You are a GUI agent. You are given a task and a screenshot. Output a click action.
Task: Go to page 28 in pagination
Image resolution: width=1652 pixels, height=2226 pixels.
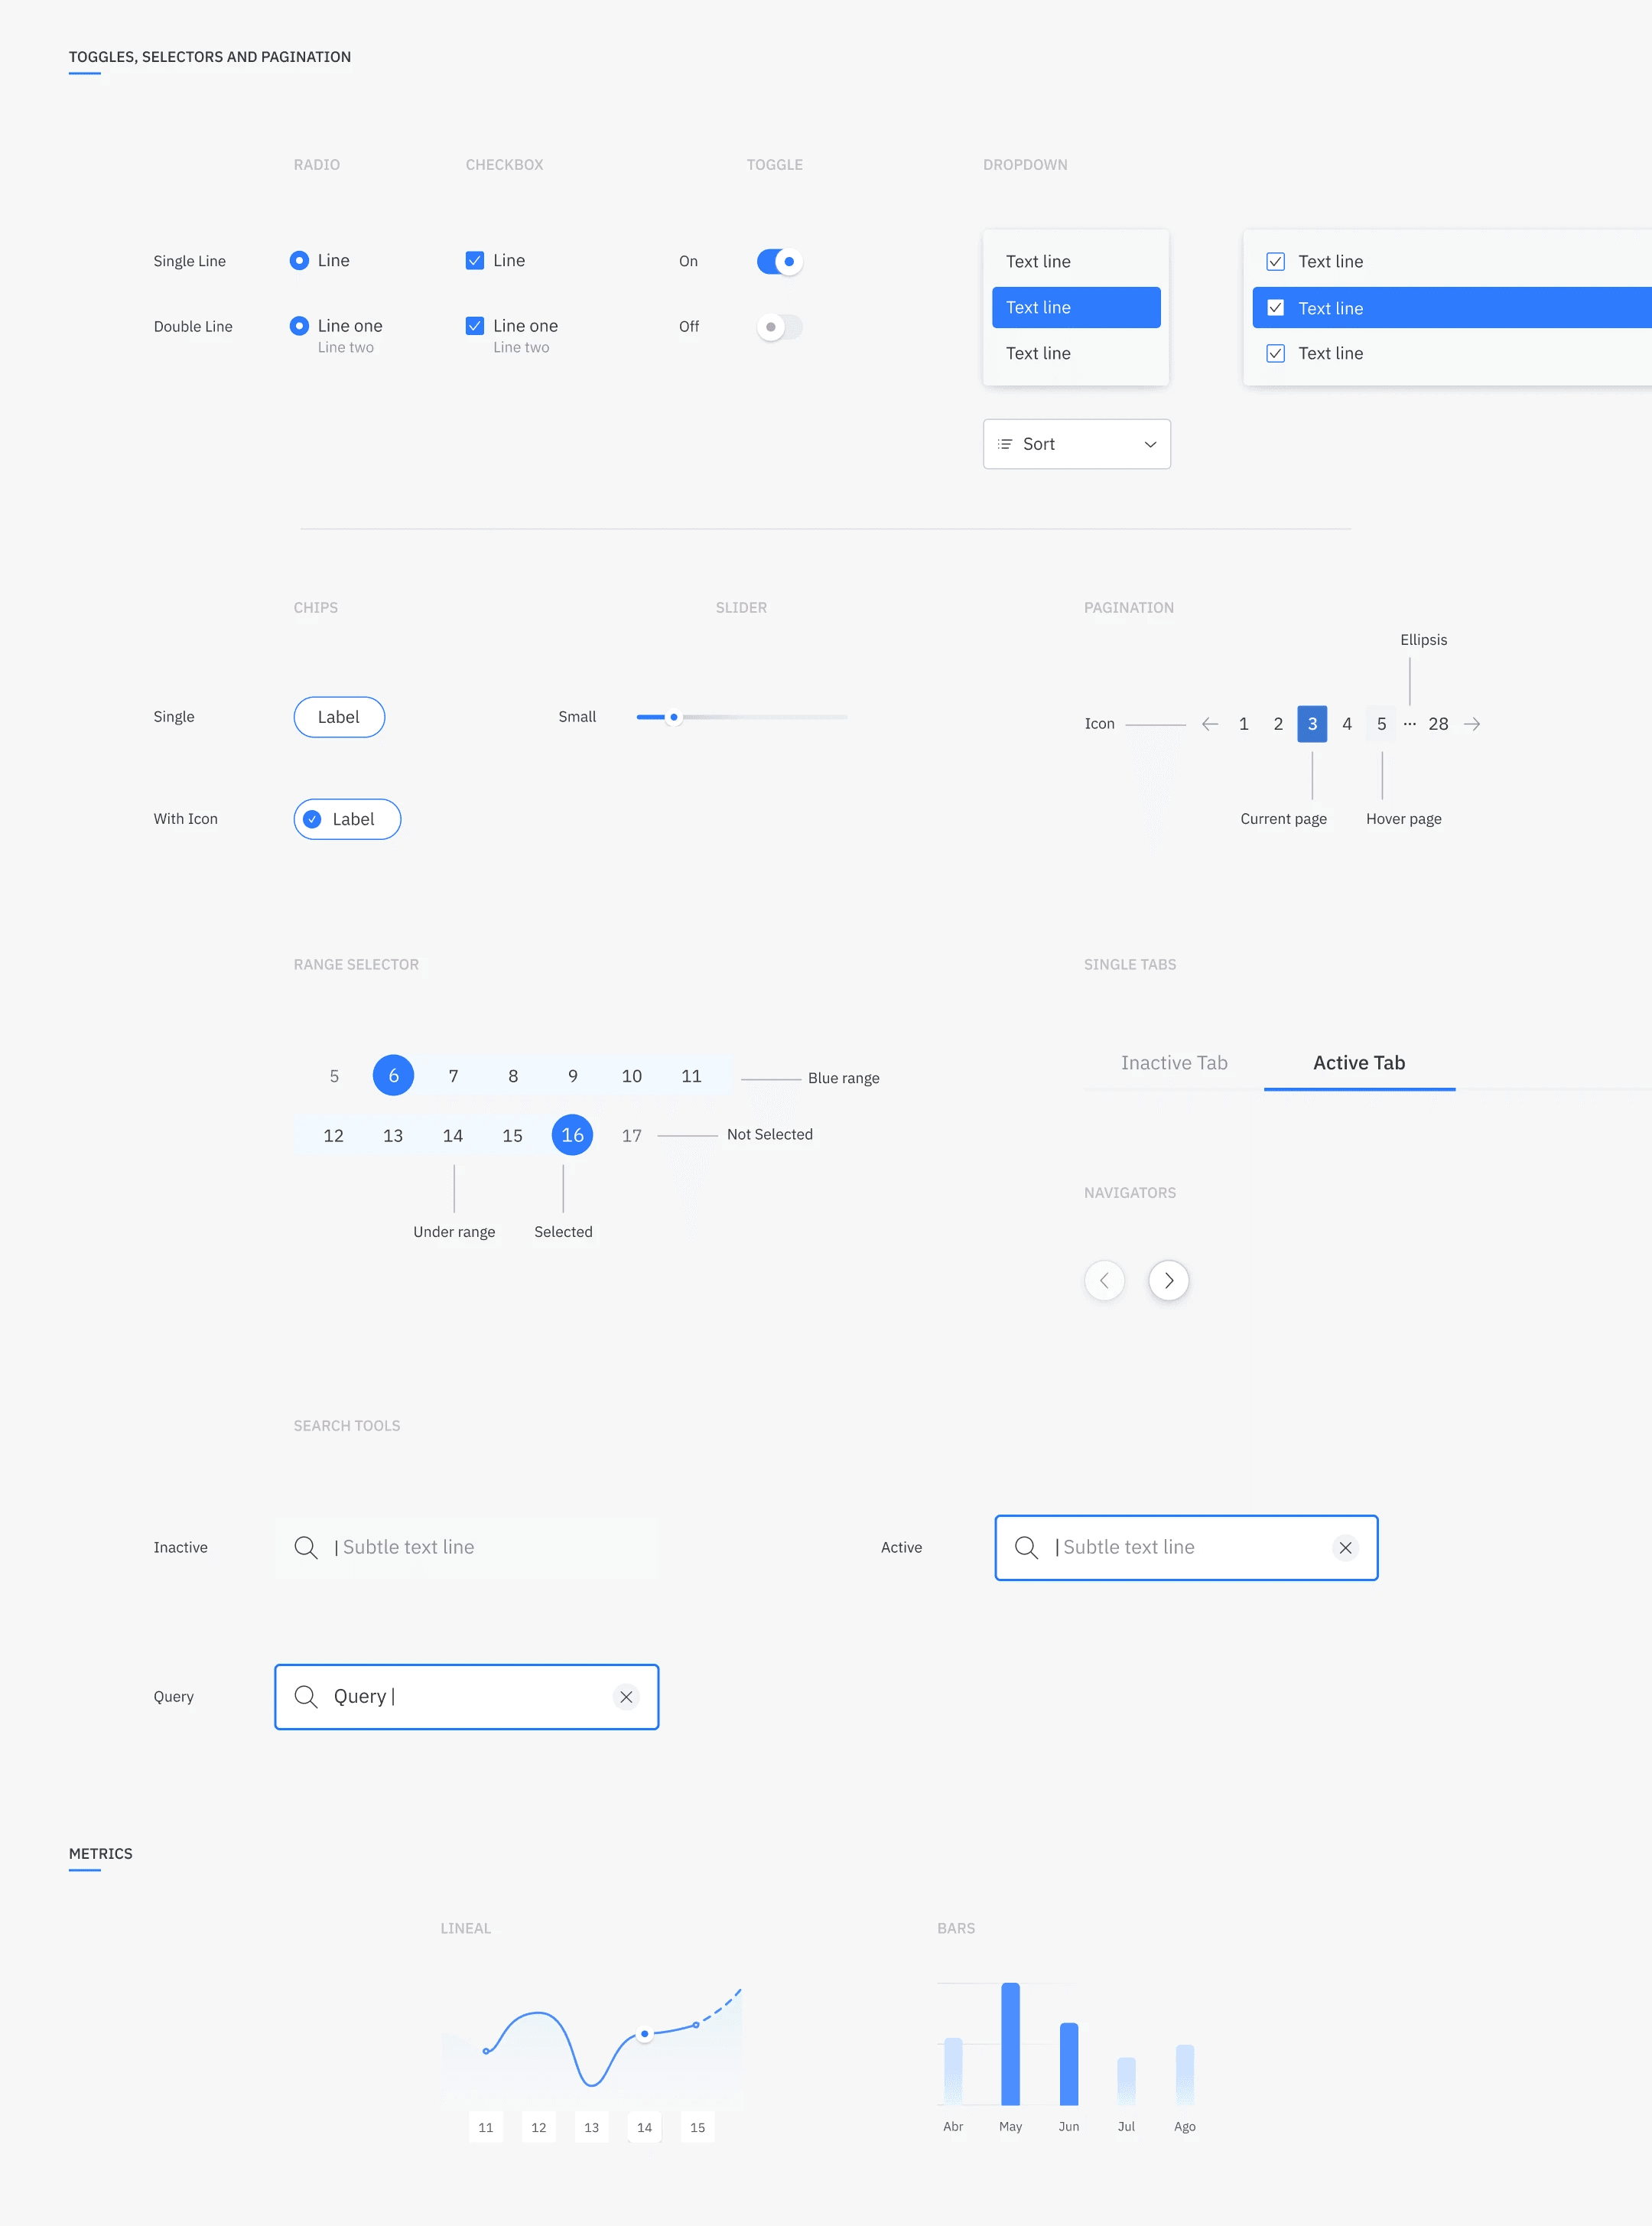point(1438,724)
